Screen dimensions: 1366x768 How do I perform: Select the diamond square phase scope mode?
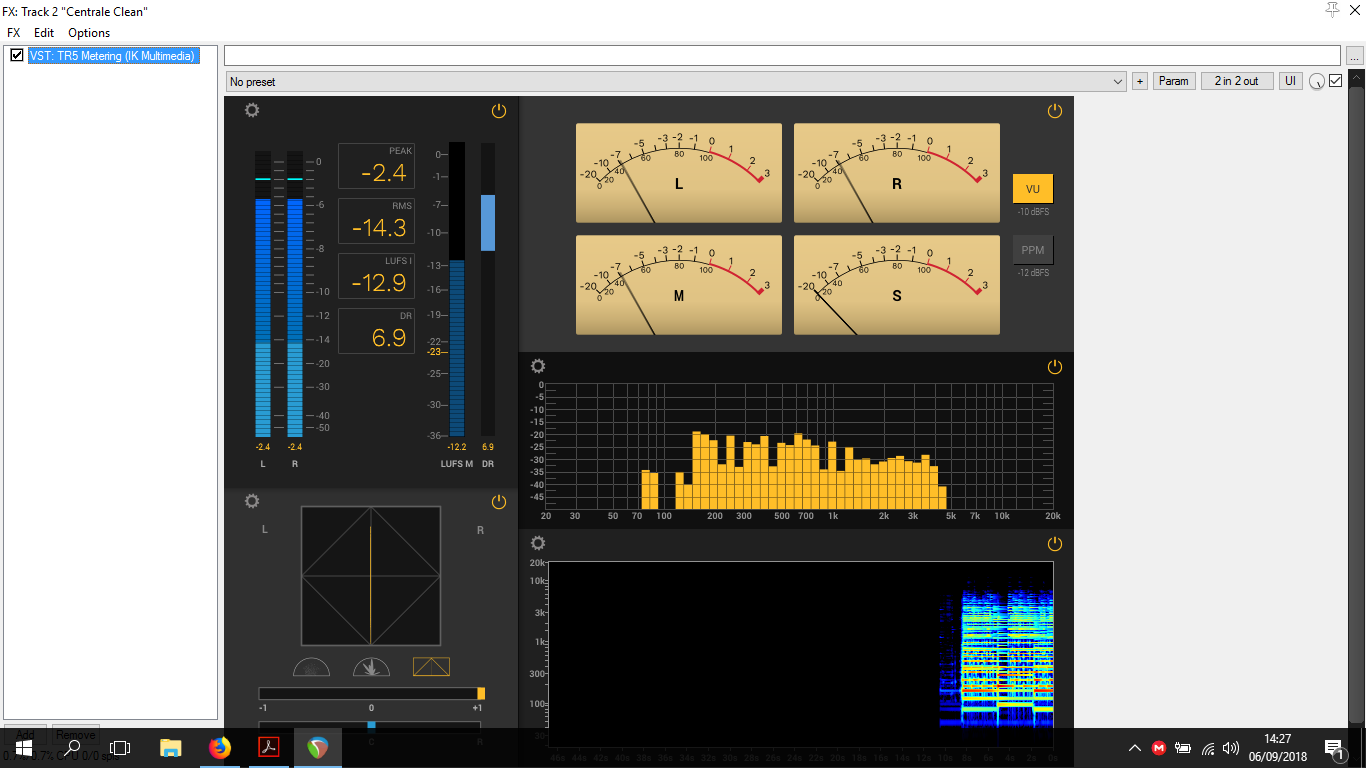[x=431, y=667]
